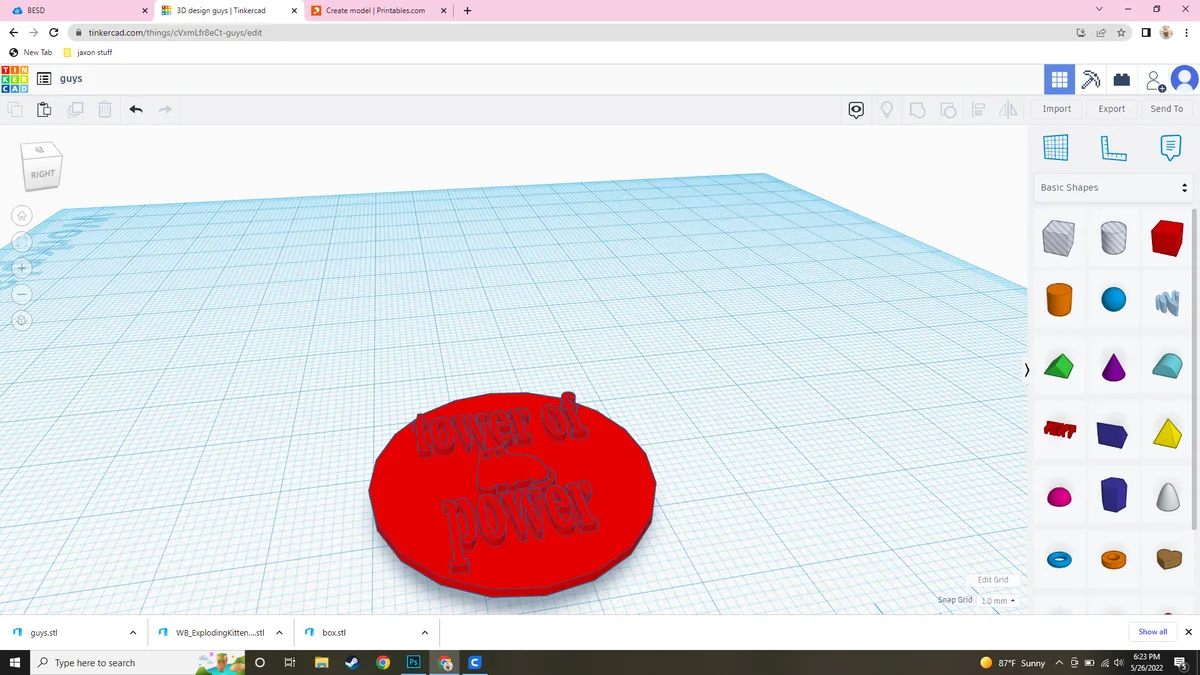Viewport: 1200px width, 675px height.
Task: Pick the grey Paraboloid shape
Action: pyautogui.click(x=1166, y=496)
